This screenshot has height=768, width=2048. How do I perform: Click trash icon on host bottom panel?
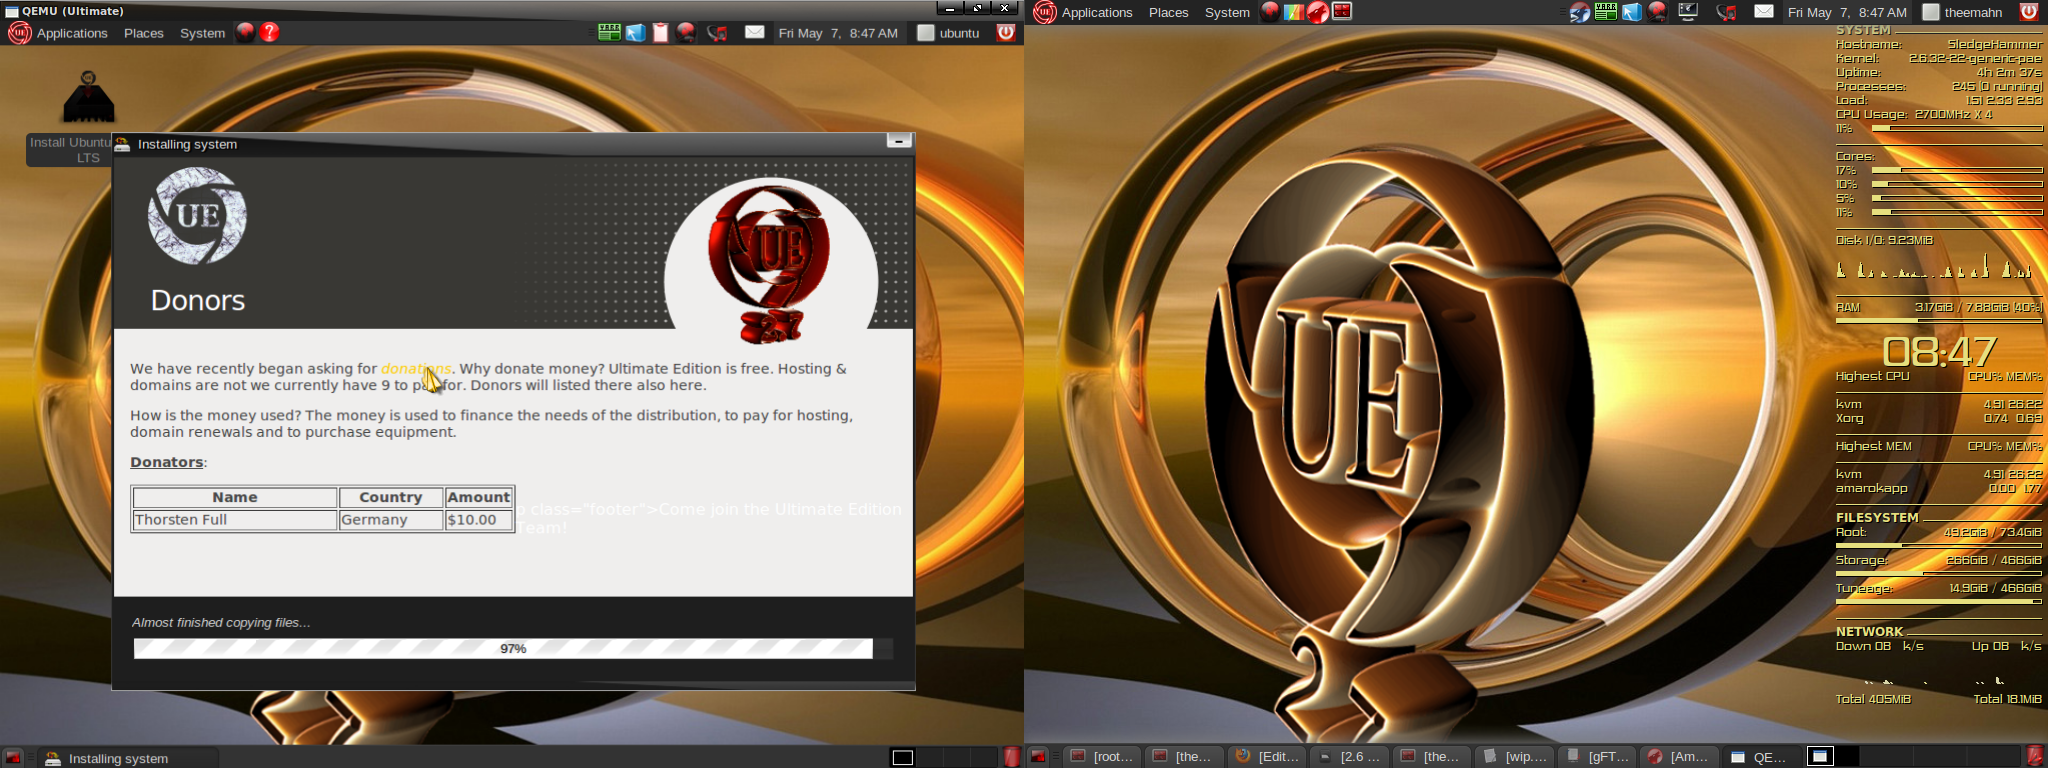click(x=2034, y=756)
